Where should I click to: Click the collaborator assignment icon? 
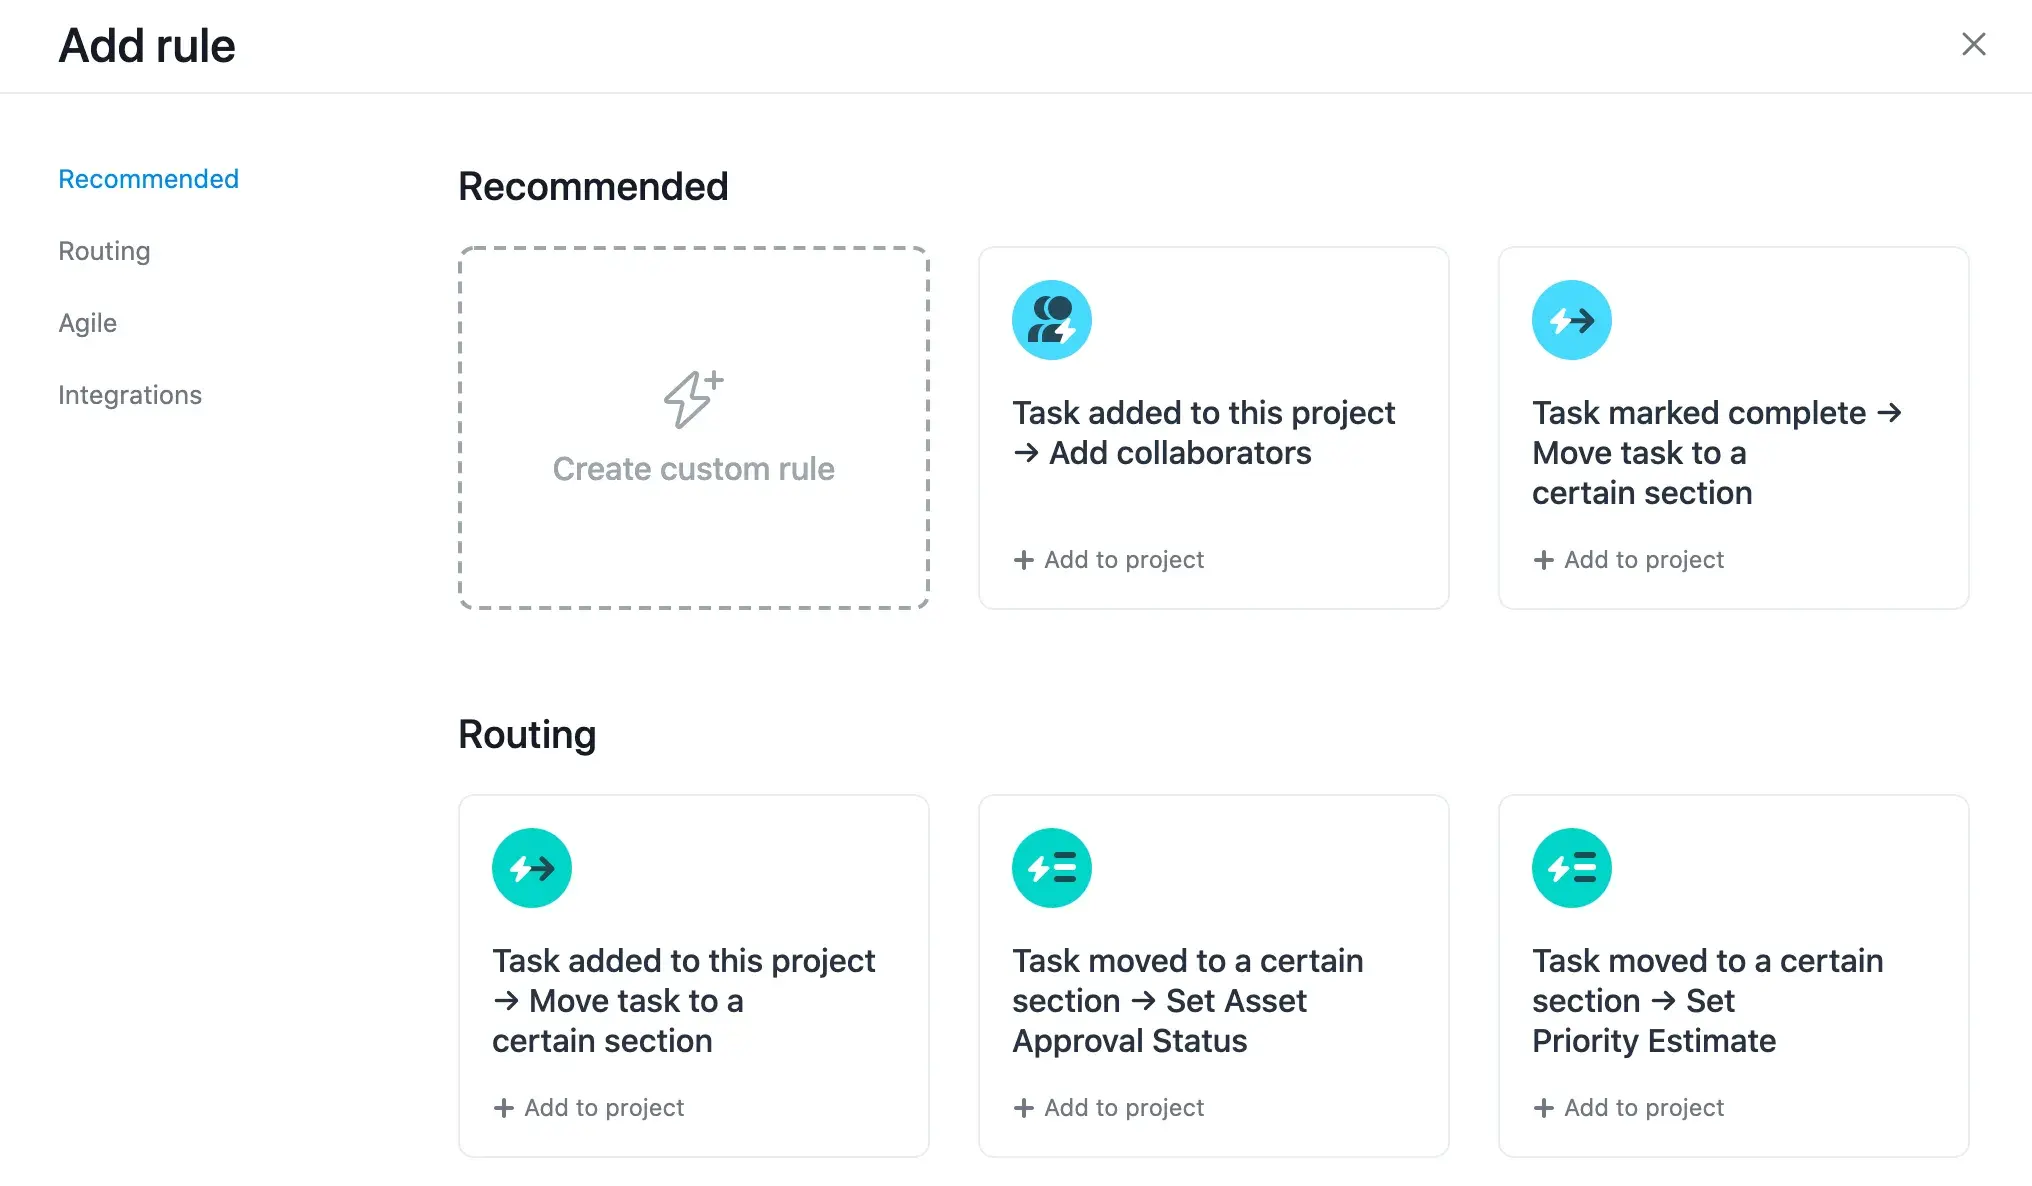click(x=1051, y=319)
